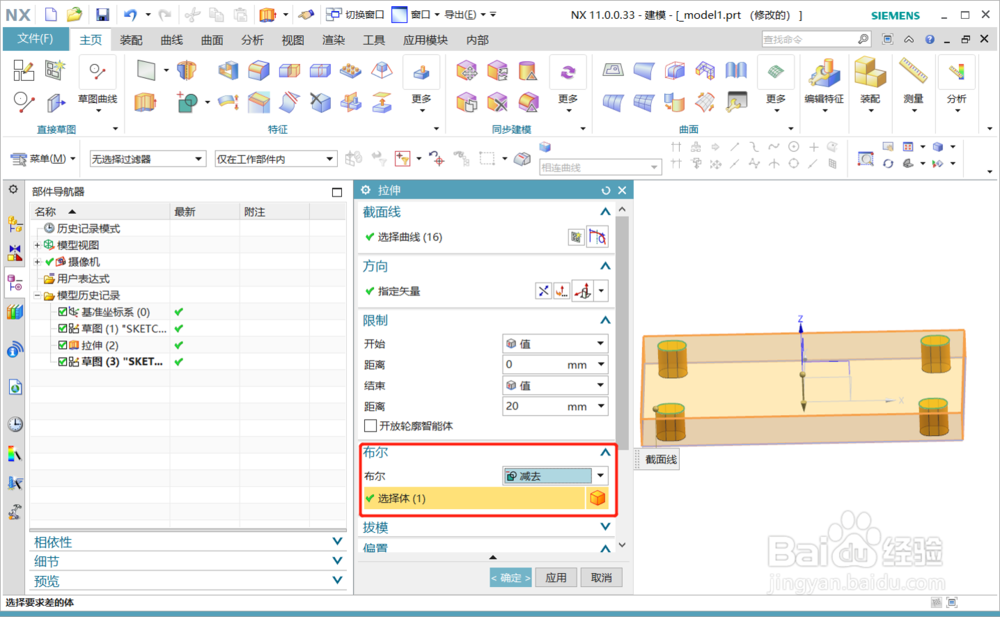Expand the 相依性 panel

coord(337,542)
